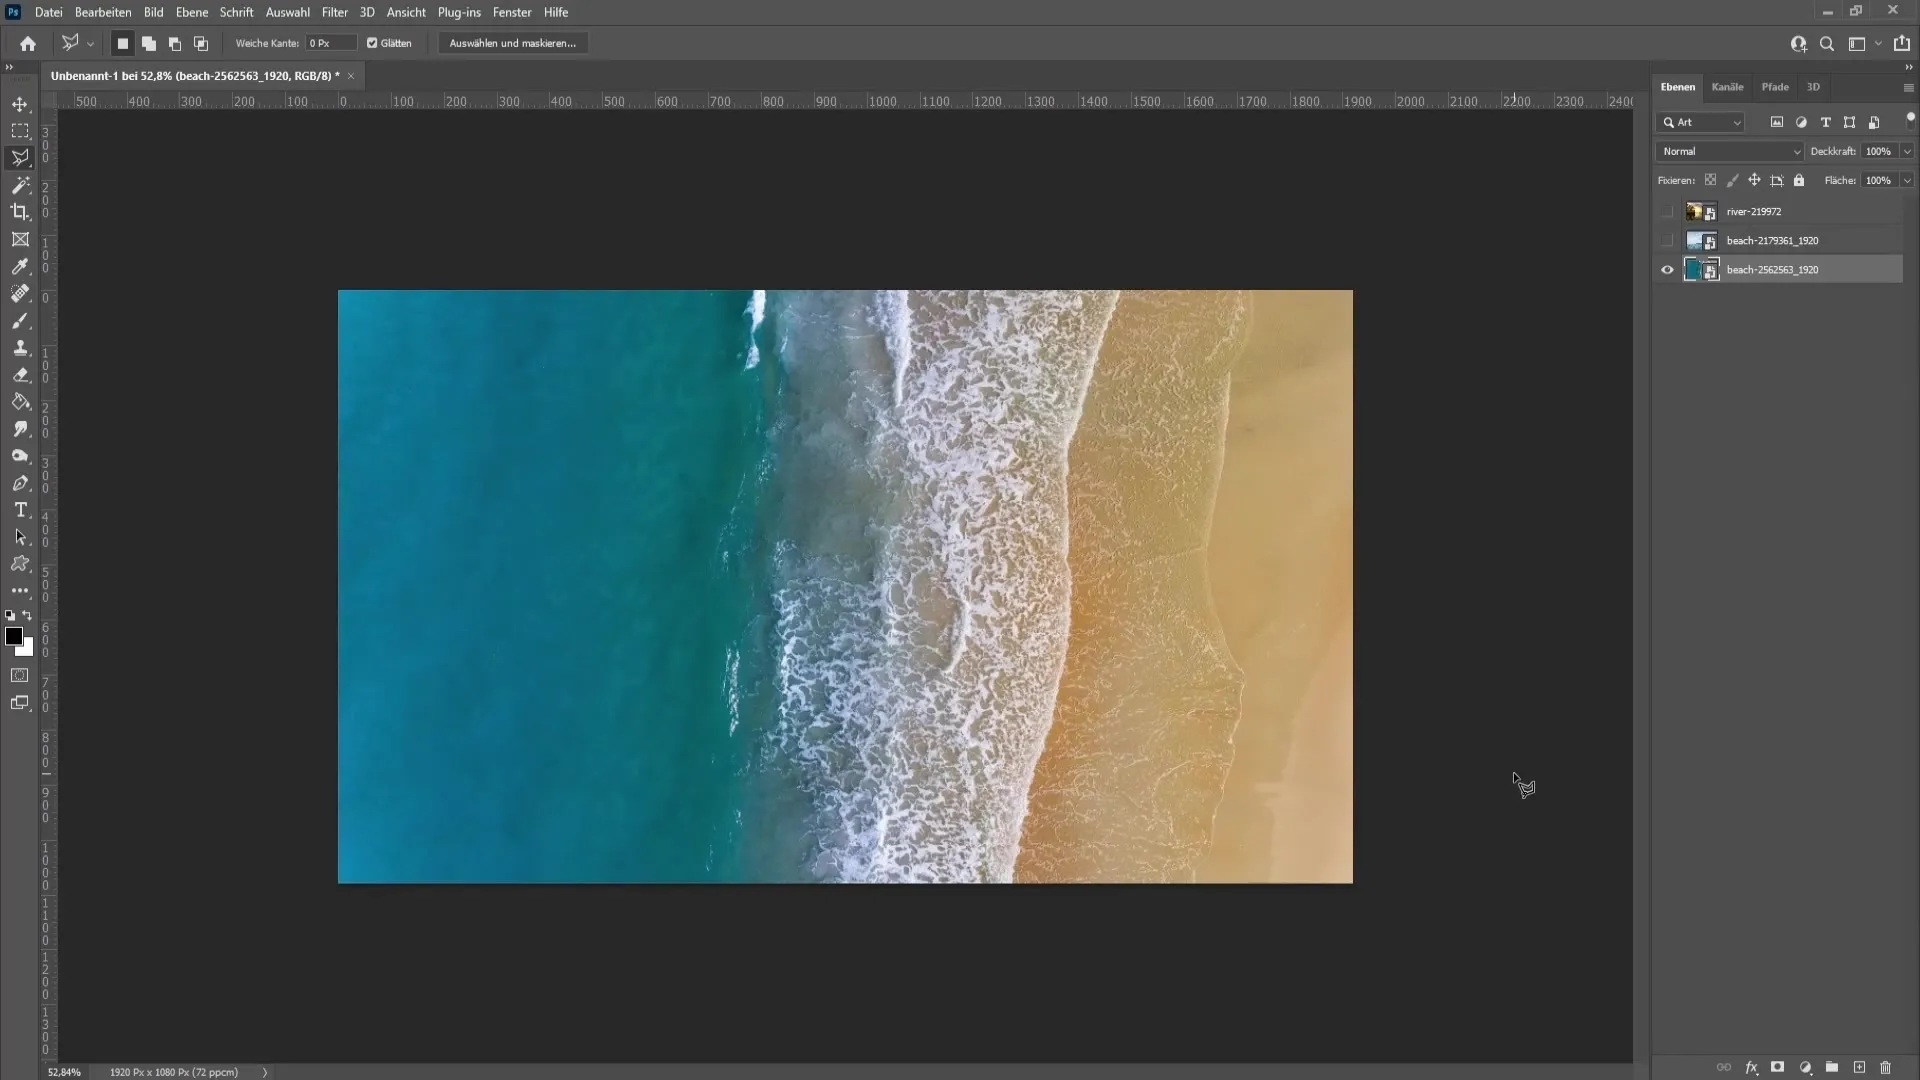Select the Eyedropper tool
1920x1080 pixels.
20,266
